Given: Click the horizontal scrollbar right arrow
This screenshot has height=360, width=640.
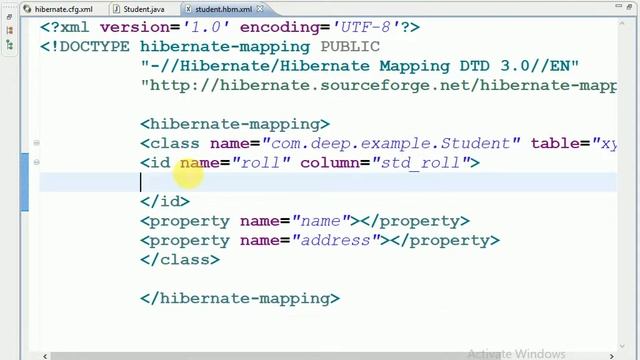Looking at the screenshot, I should (x=611, y=356).
